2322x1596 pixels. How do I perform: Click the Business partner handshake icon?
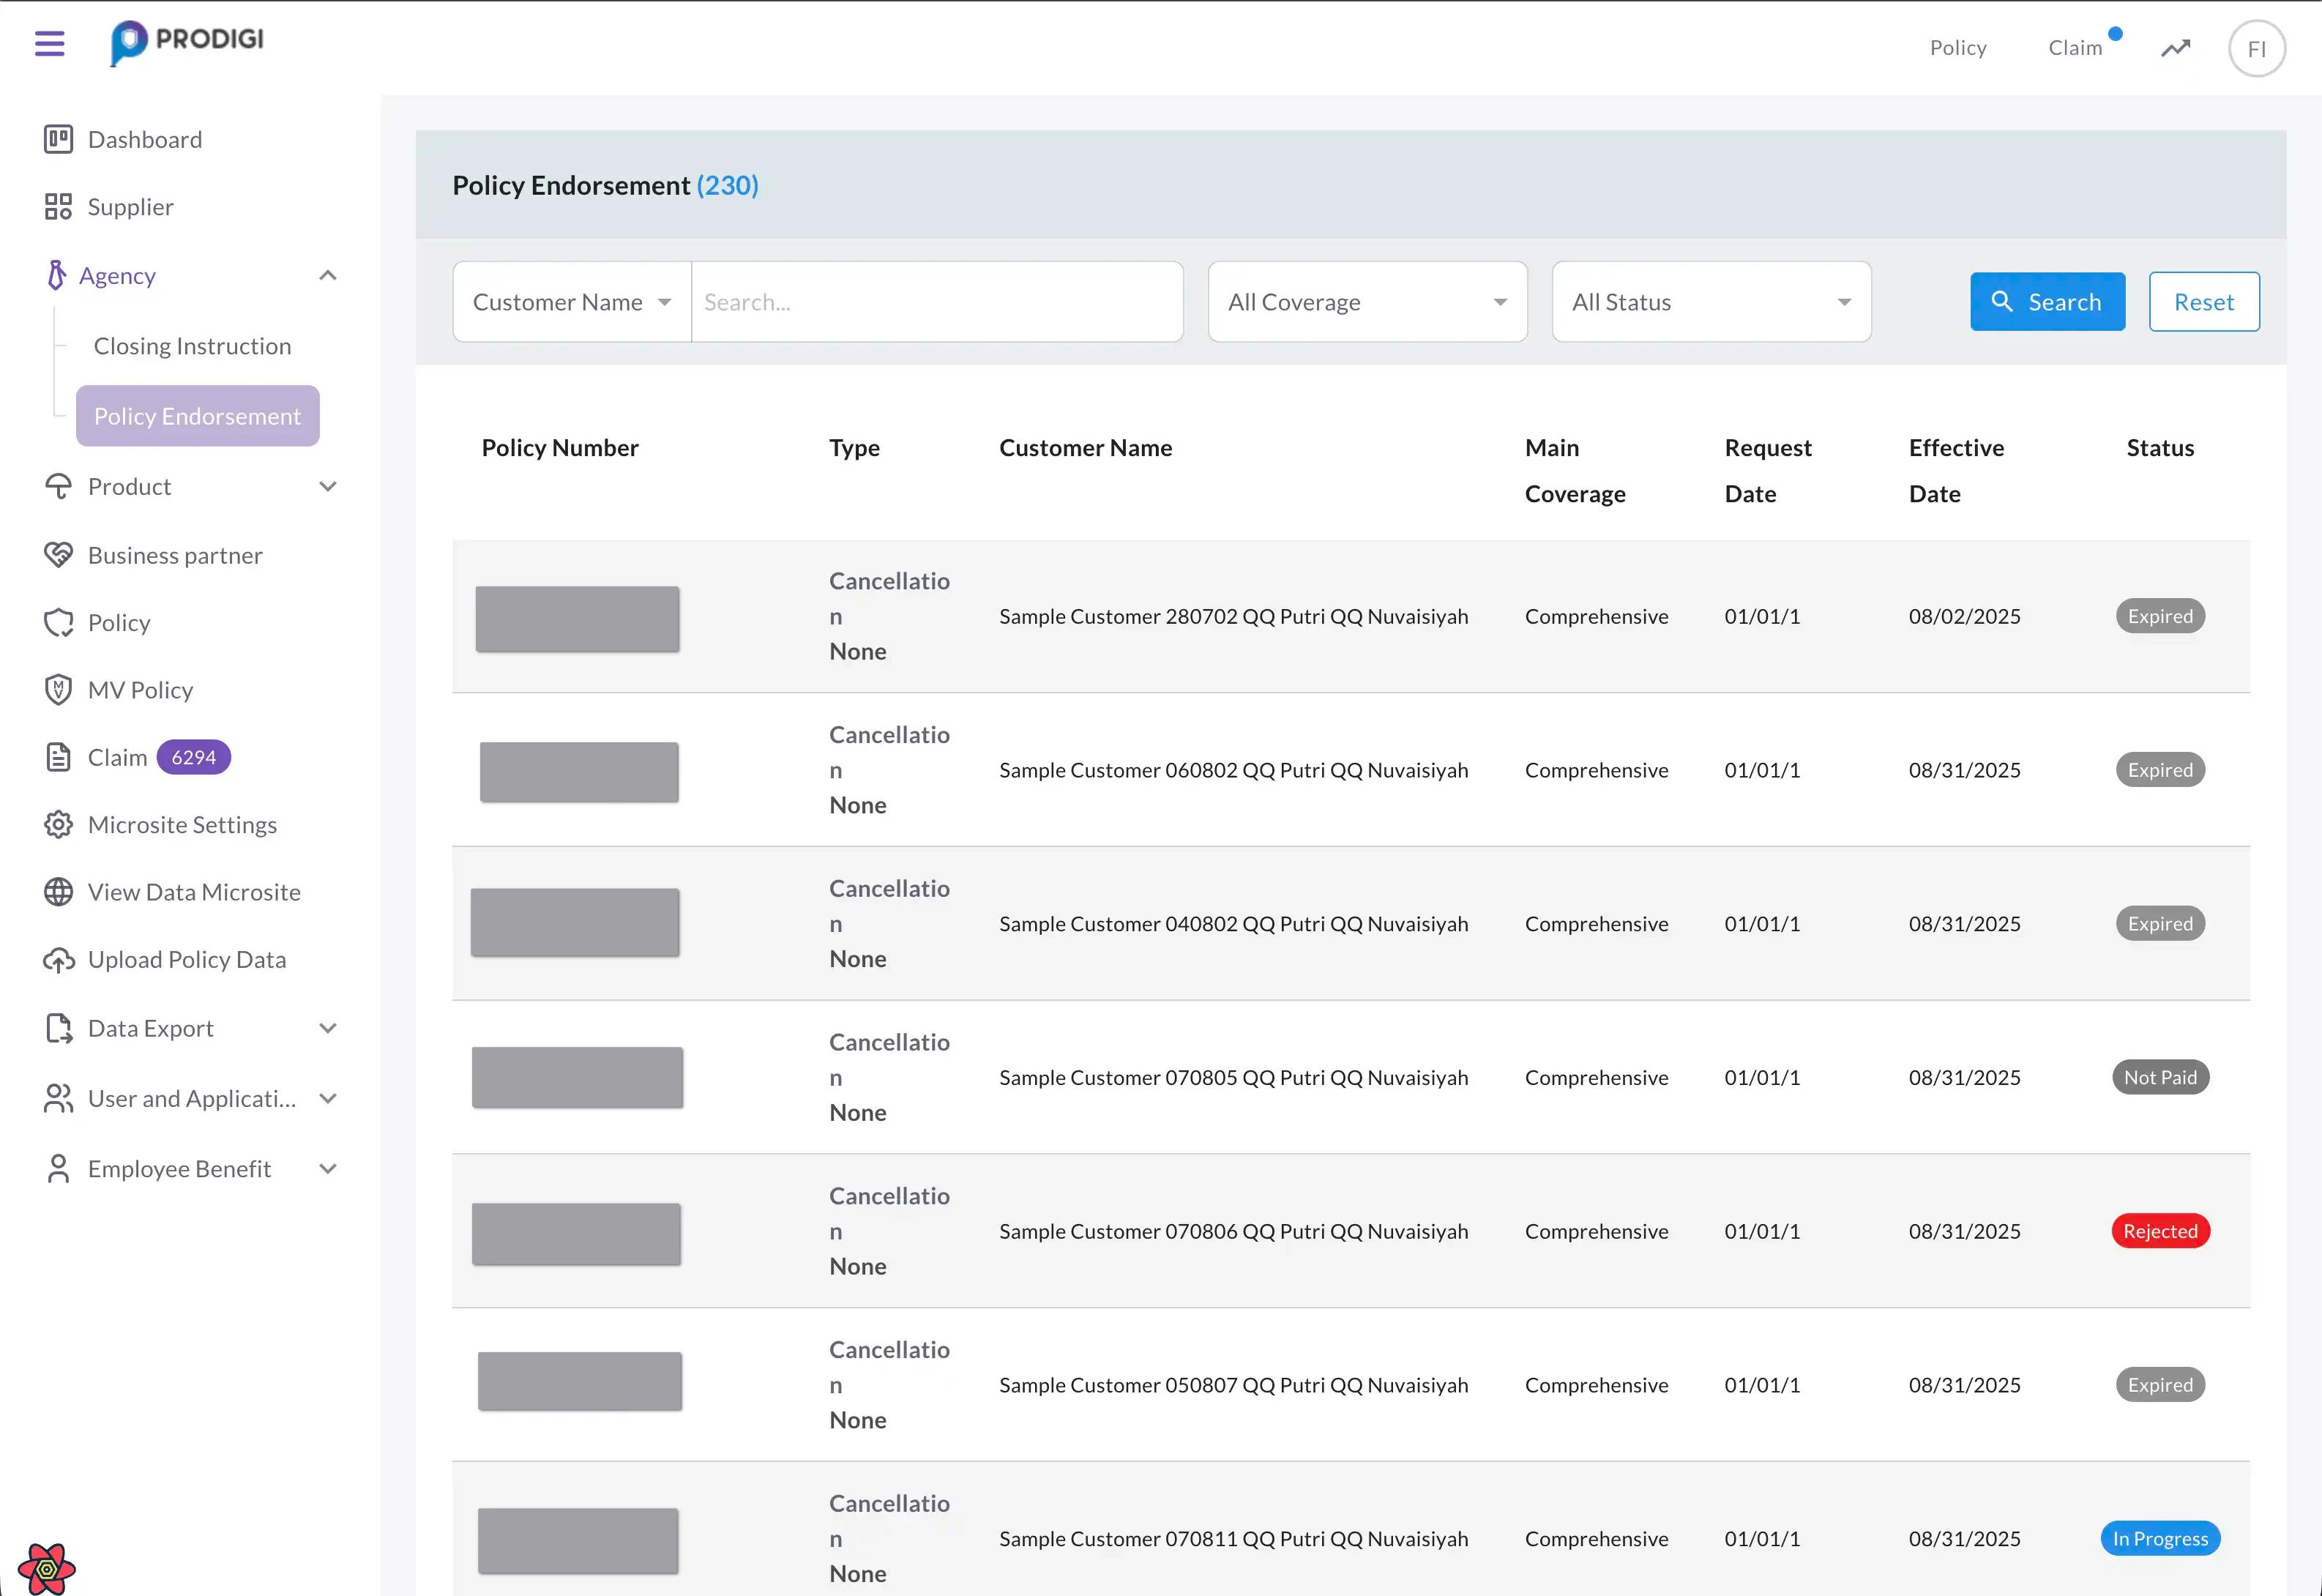click(x=58, y=555)
